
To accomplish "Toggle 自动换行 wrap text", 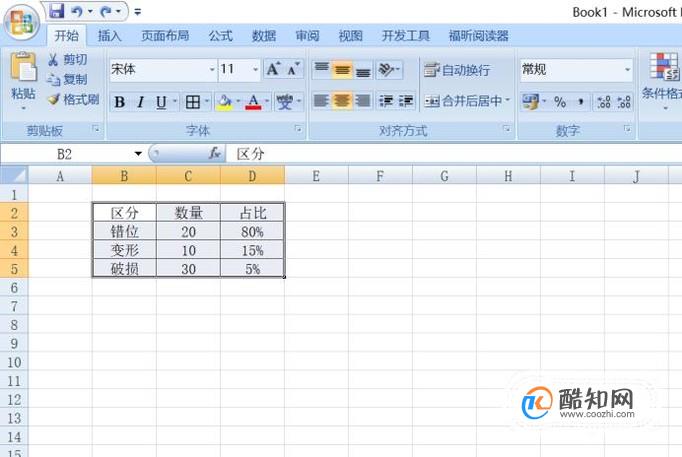I will (458, 70).
